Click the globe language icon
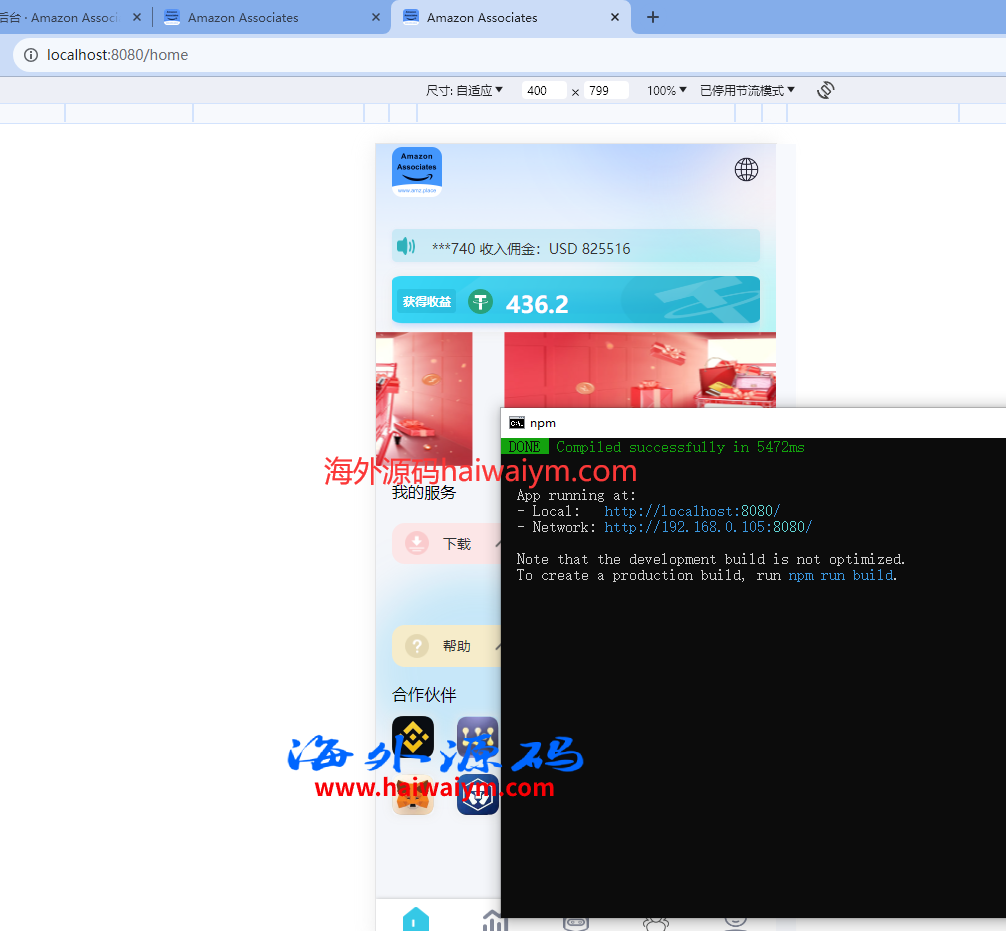This screenshot has height=931, width=1006. coord(746,169)
